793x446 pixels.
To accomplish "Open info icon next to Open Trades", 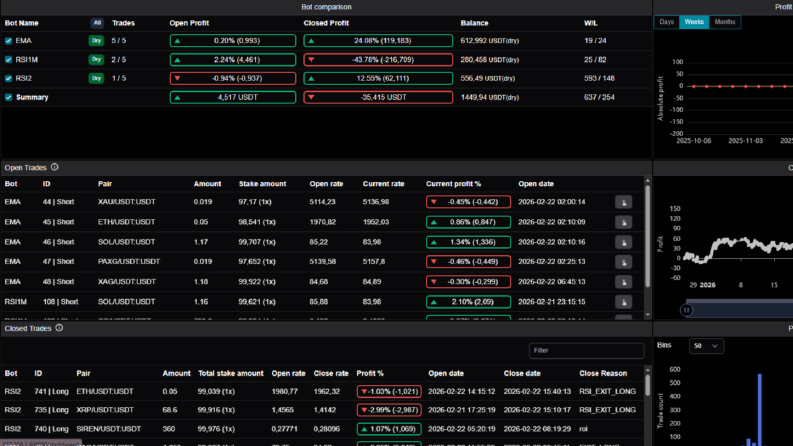I will [55, 167].
